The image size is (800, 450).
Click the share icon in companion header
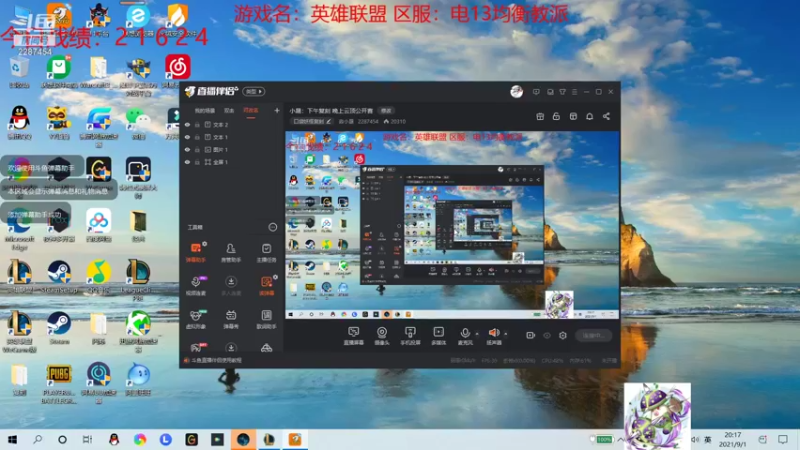tap(606, 116)
